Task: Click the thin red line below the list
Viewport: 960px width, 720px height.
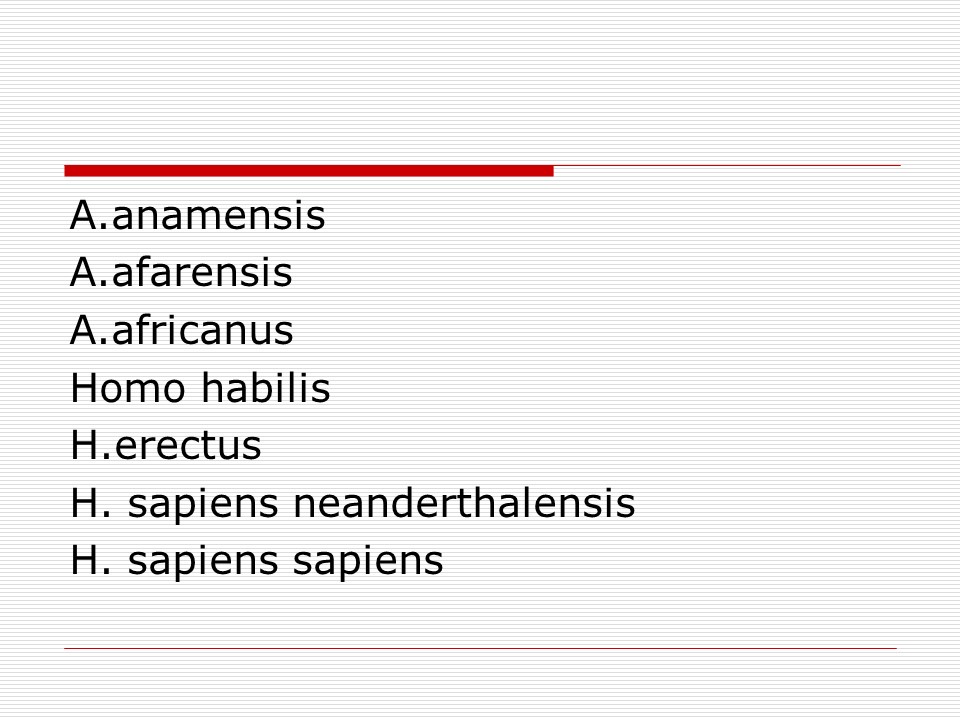Action: tap(480, 648)
